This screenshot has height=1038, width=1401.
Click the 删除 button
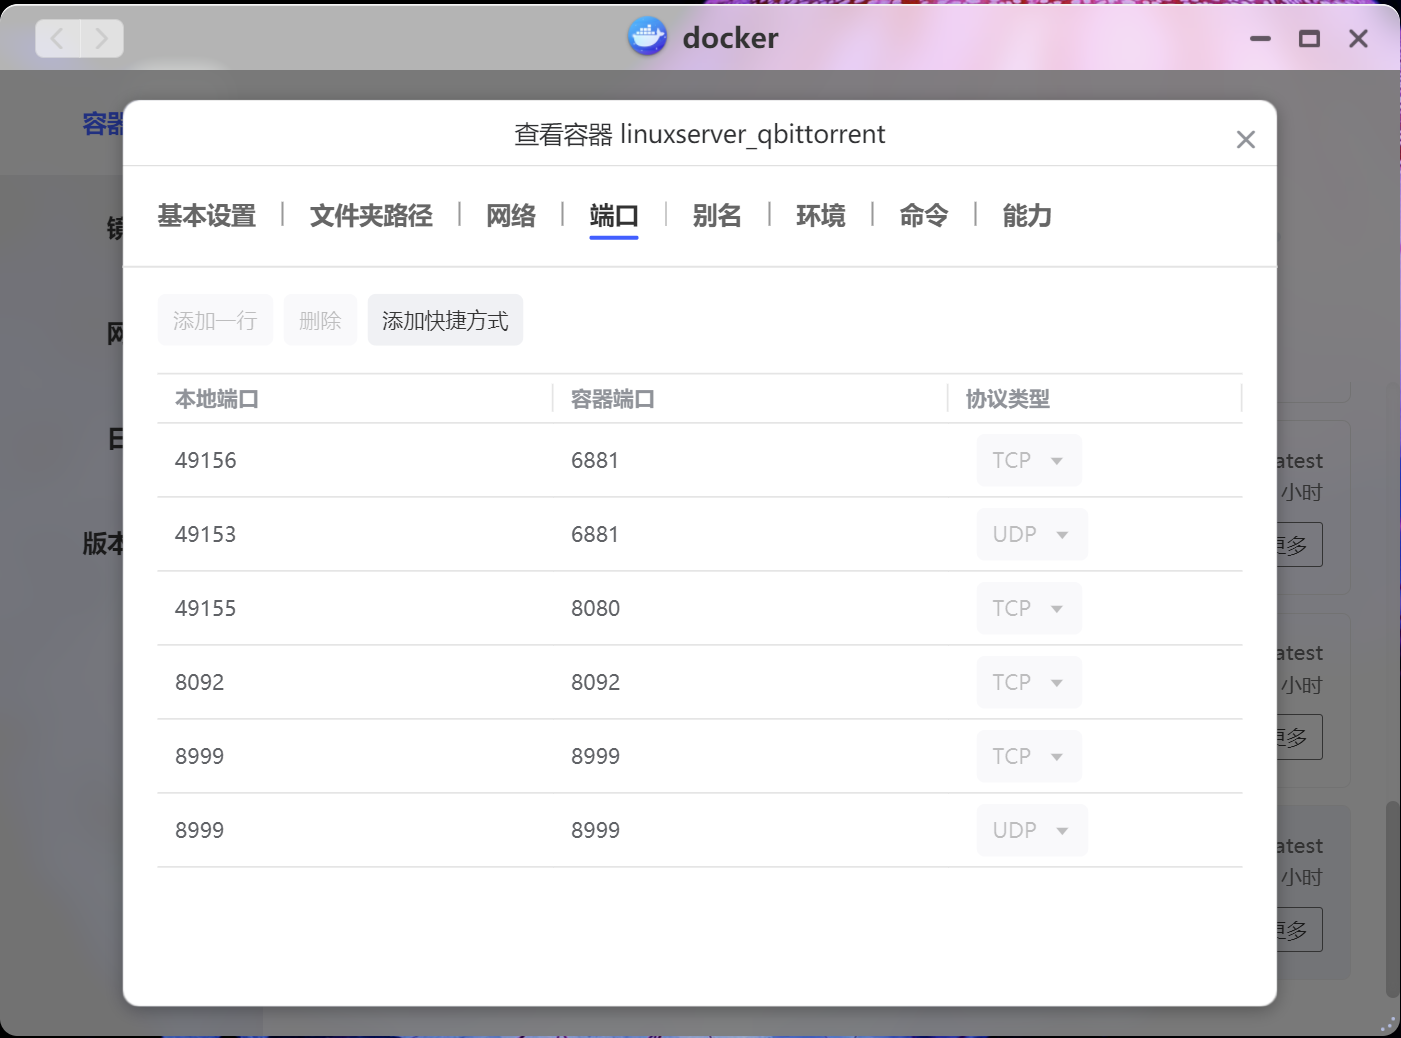[x=320, y=321]
